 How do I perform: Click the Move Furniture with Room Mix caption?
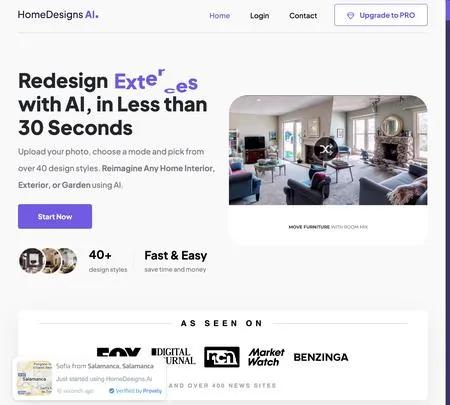328,227
